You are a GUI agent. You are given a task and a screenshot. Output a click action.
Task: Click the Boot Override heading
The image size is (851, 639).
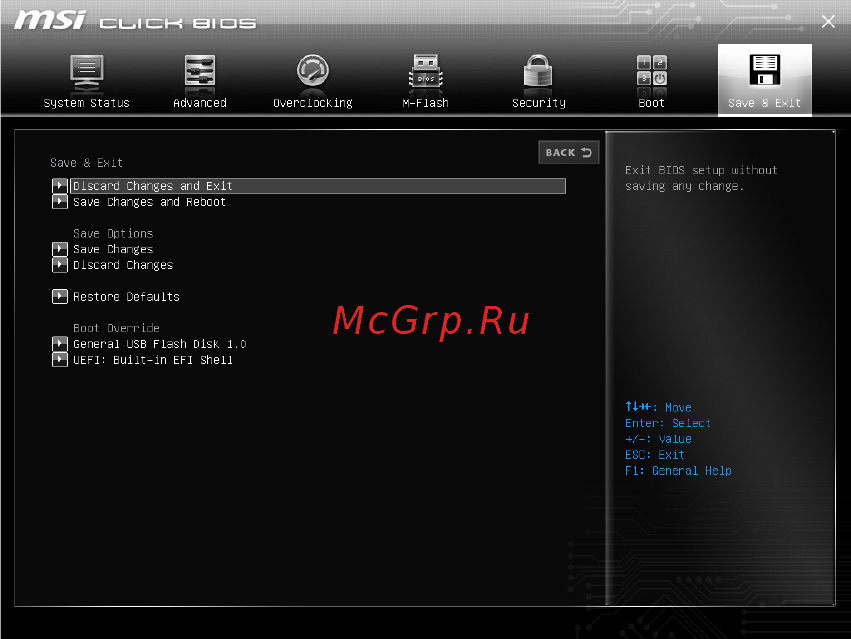116,328
